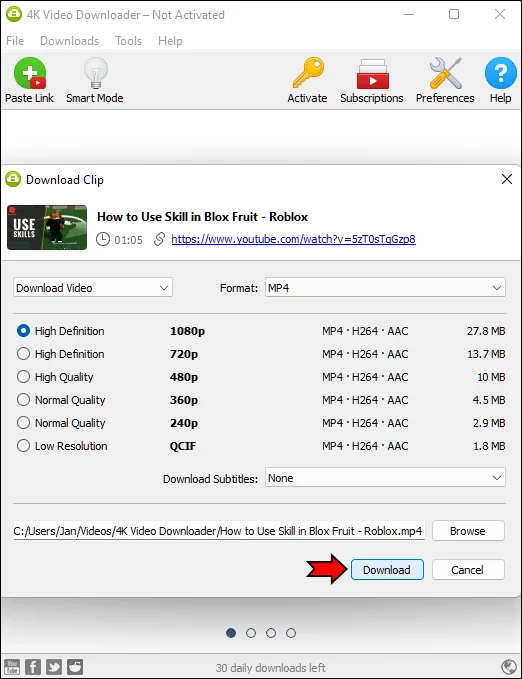Select Normal Quality 360p option
Screen dimensions: 522x679
pos(23,400)
